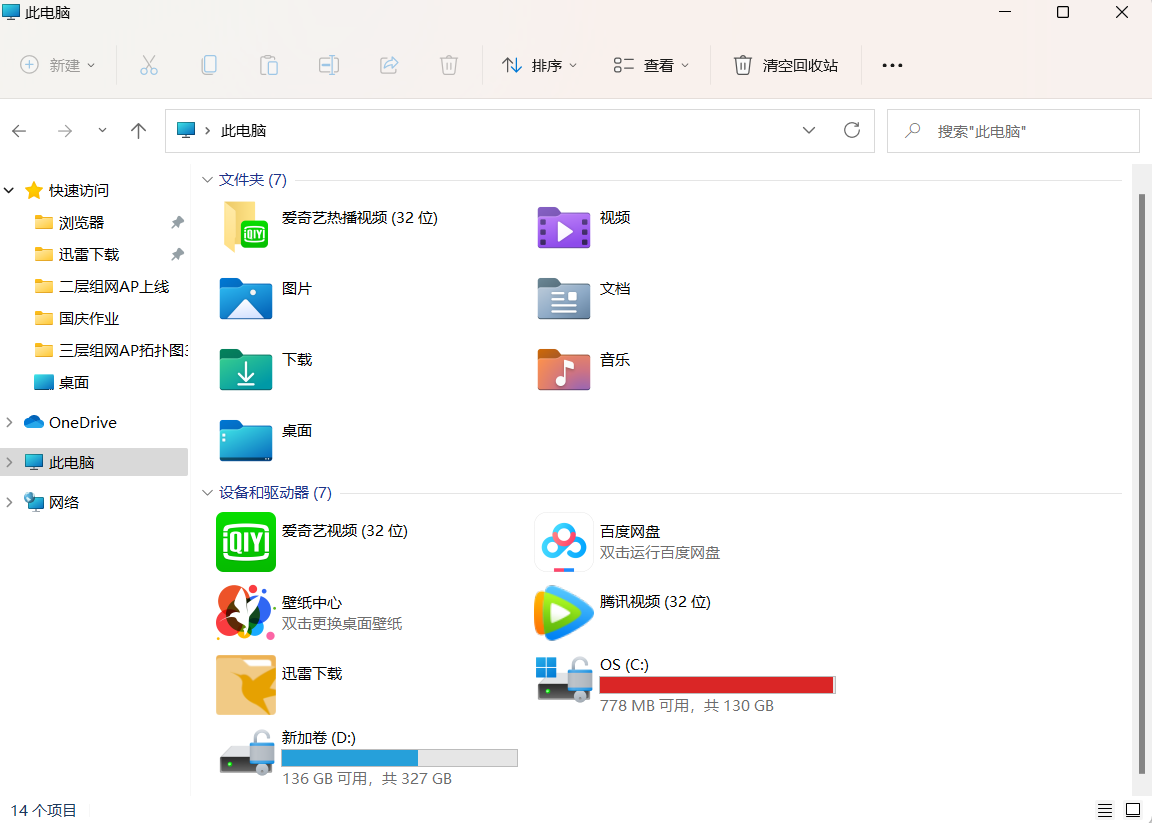
Task: Click text 778 MB 可用, 共 130 GB
Action: tap(687, 705)
